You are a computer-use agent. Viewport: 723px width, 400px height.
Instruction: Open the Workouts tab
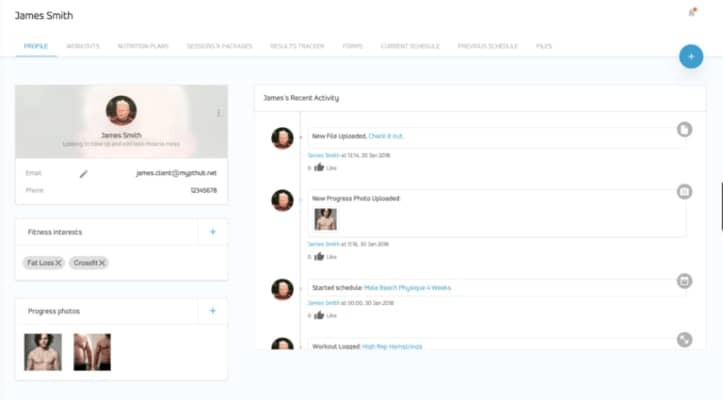point(83,46)
